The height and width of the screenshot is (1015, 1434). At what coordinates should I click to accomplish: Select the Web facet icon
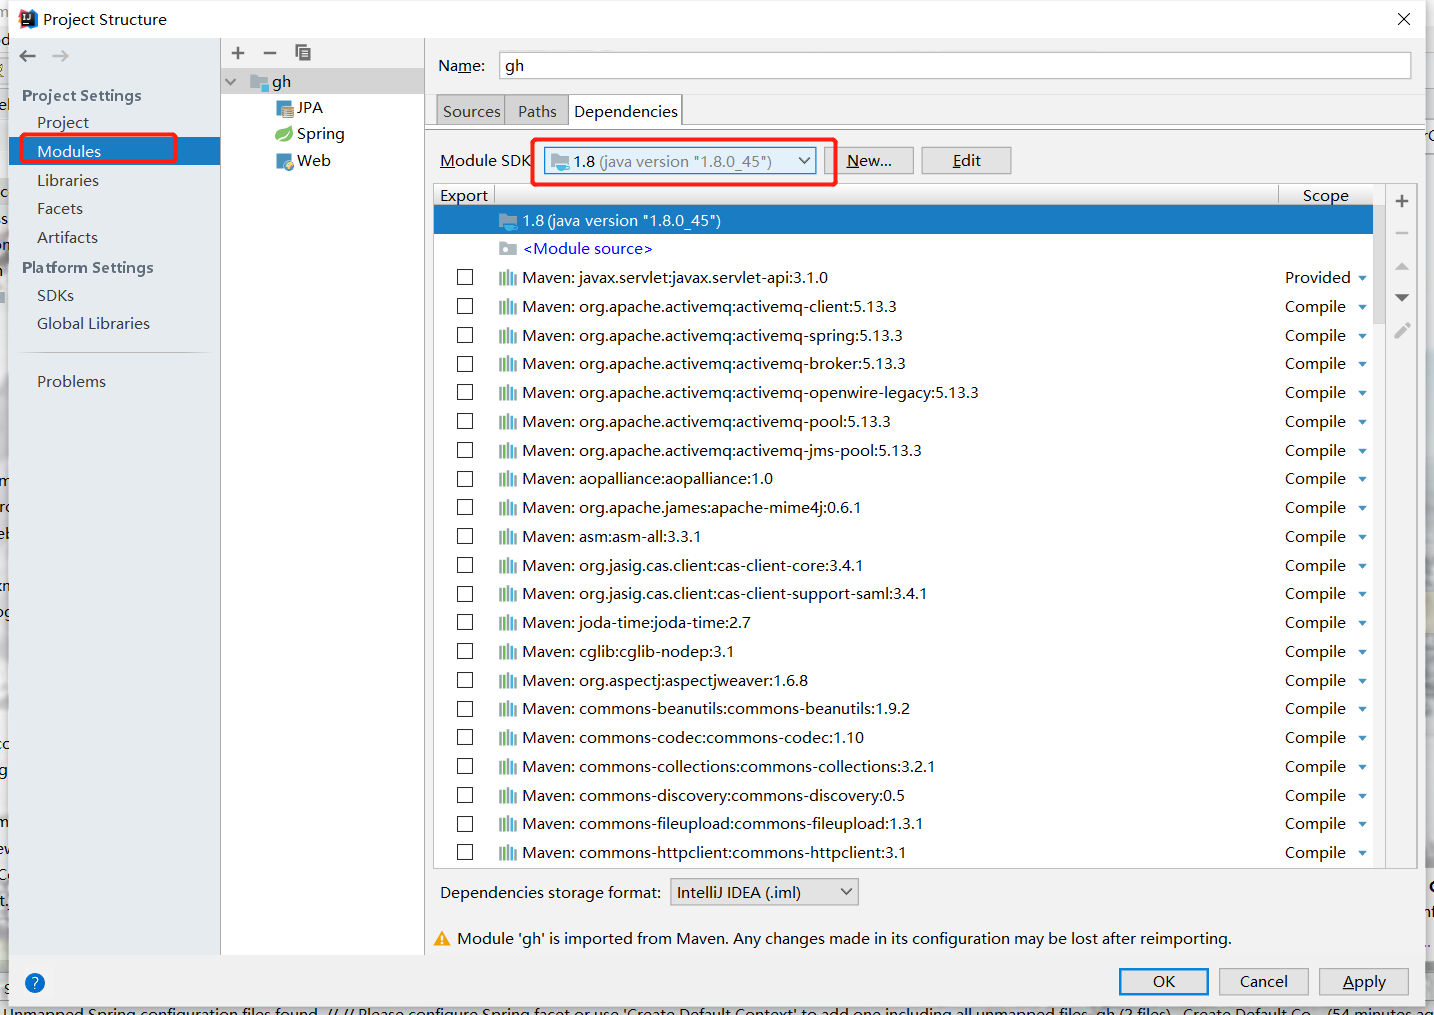pos(285,161)
